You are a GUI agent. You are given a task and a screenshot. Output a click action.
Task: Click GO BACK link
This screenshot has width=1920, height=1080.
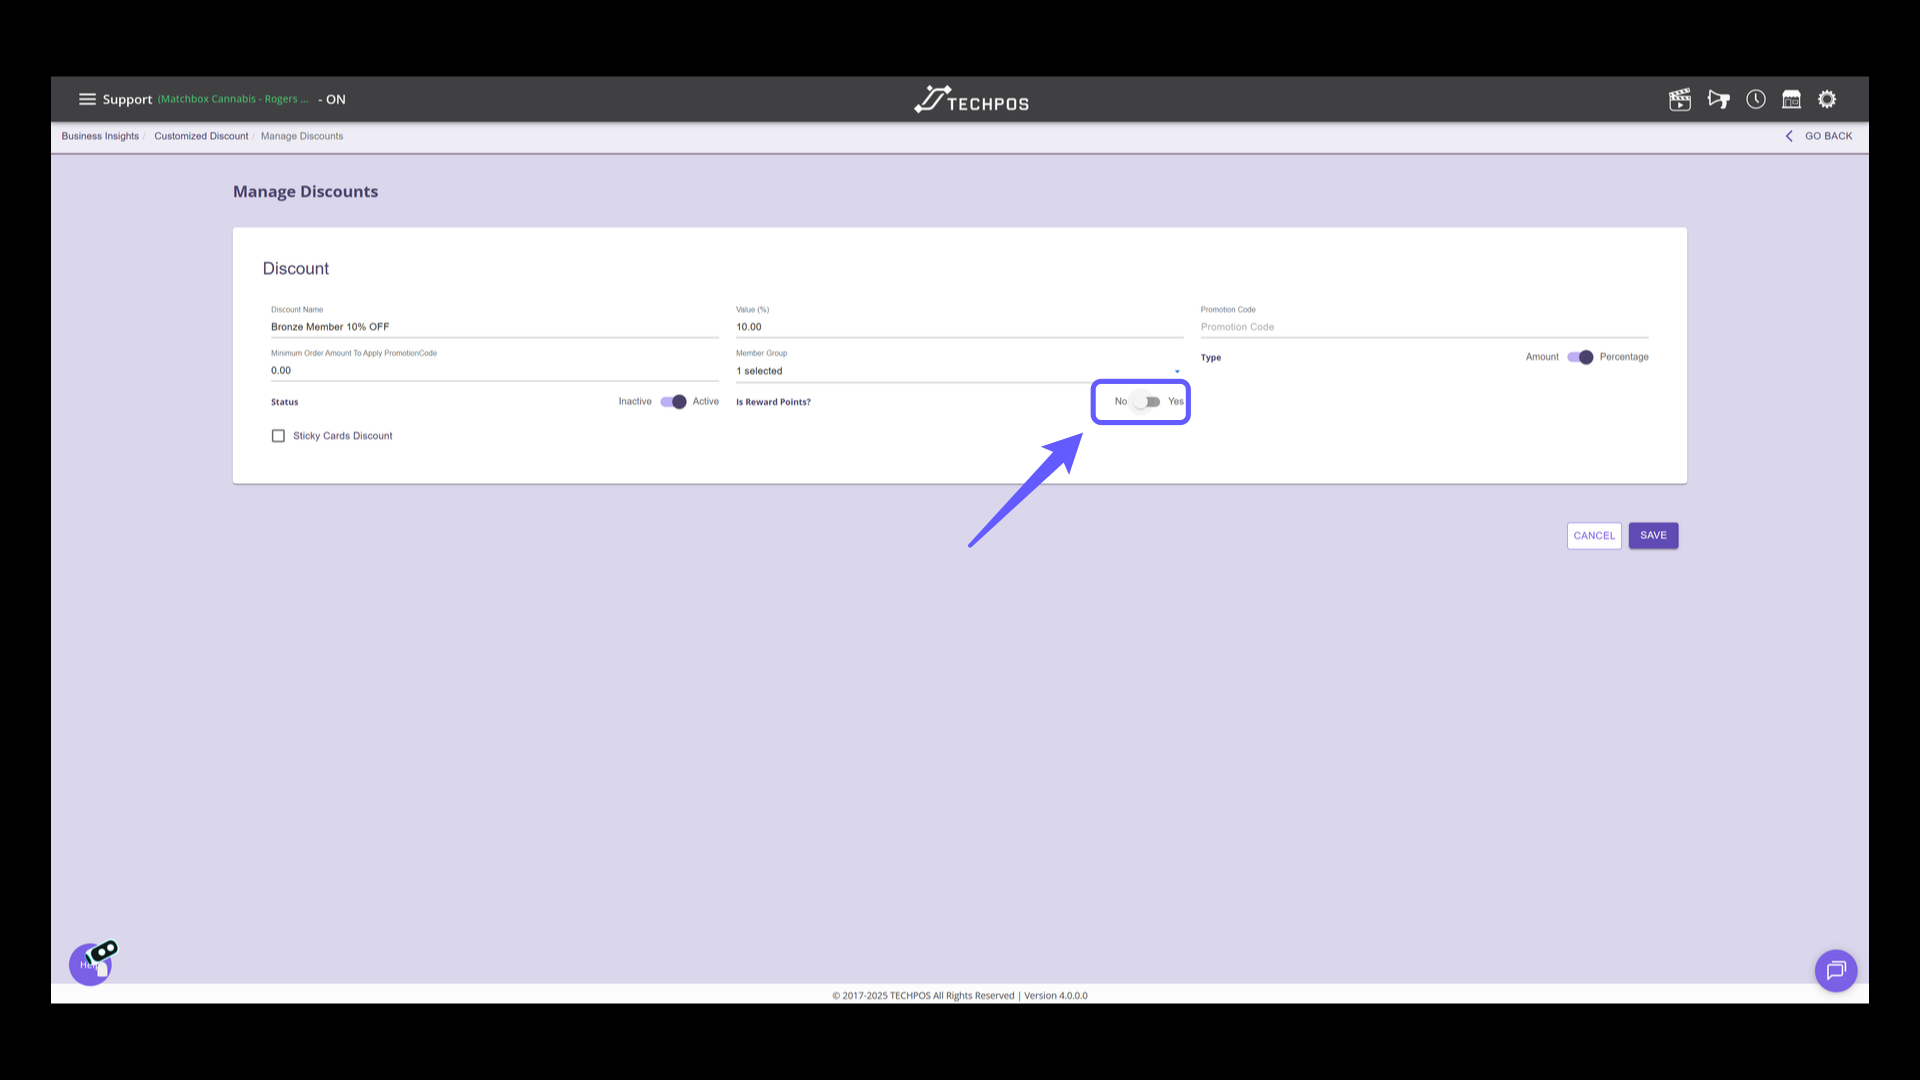(x=1820, y=136)
